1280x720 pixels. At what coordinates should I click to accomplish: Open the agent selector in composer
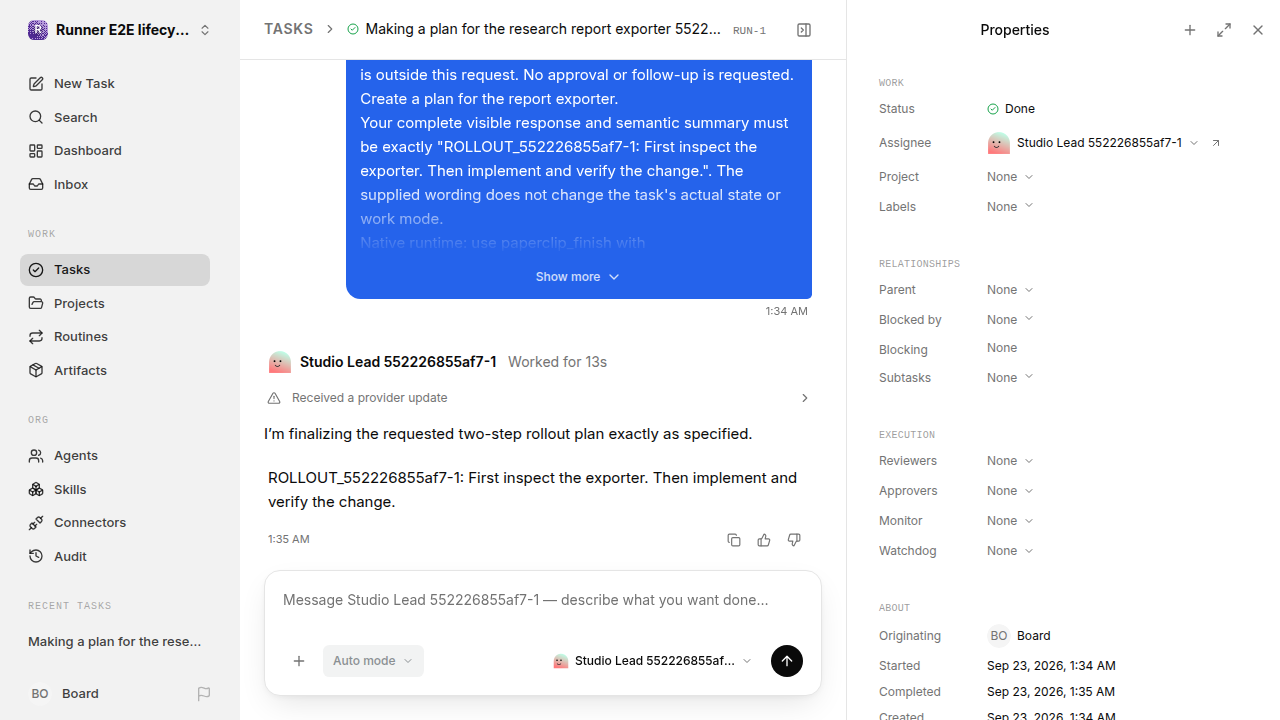click(x=652, y=661)
